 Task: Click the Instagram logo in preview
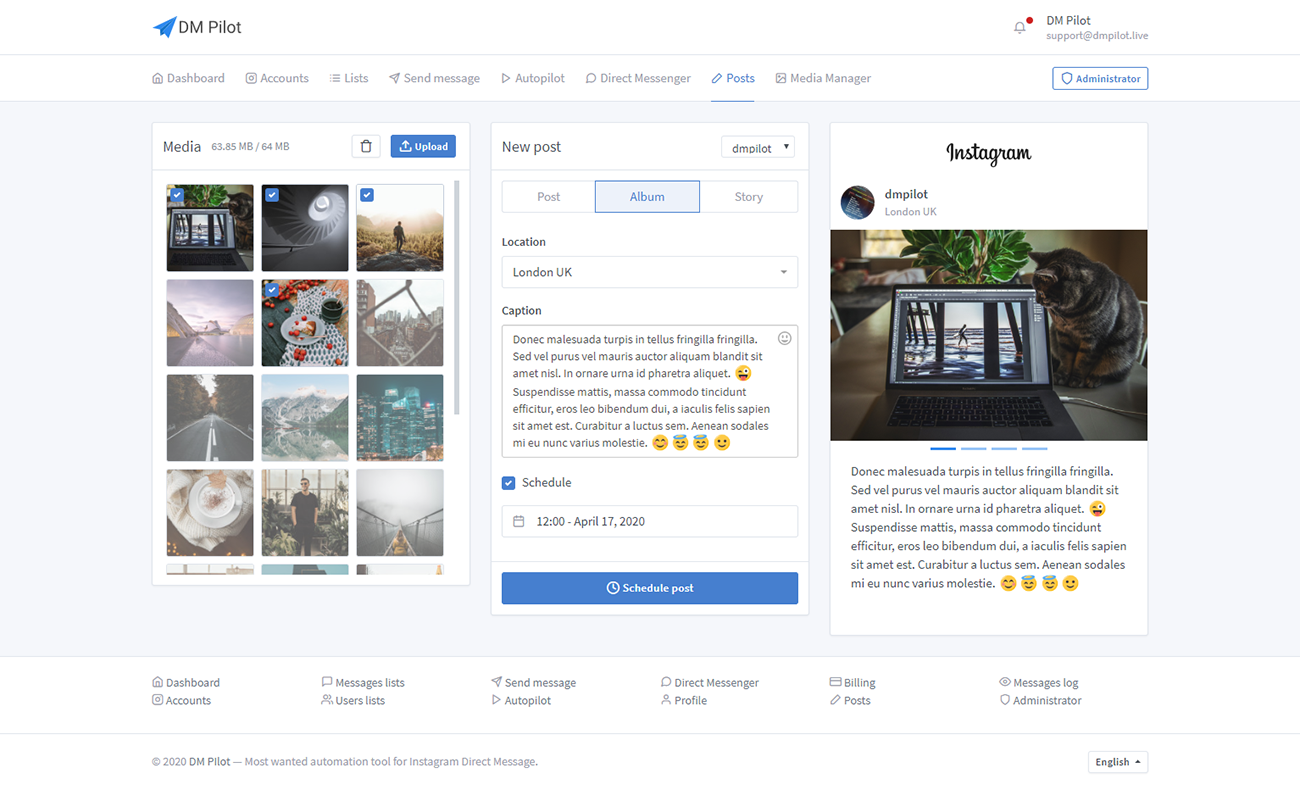pos(989,153)
